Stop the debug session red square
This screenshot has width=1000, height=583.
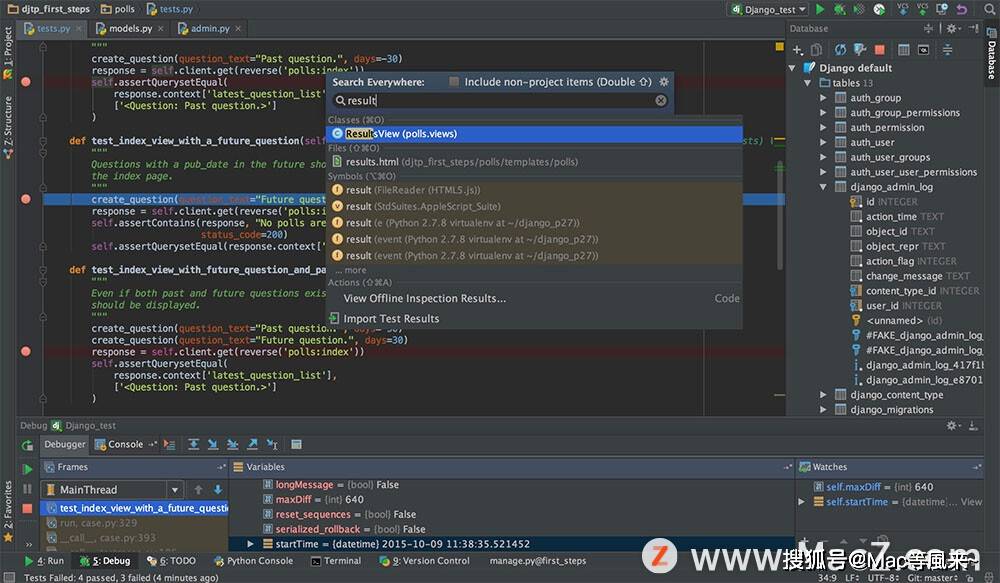point(27,508)
